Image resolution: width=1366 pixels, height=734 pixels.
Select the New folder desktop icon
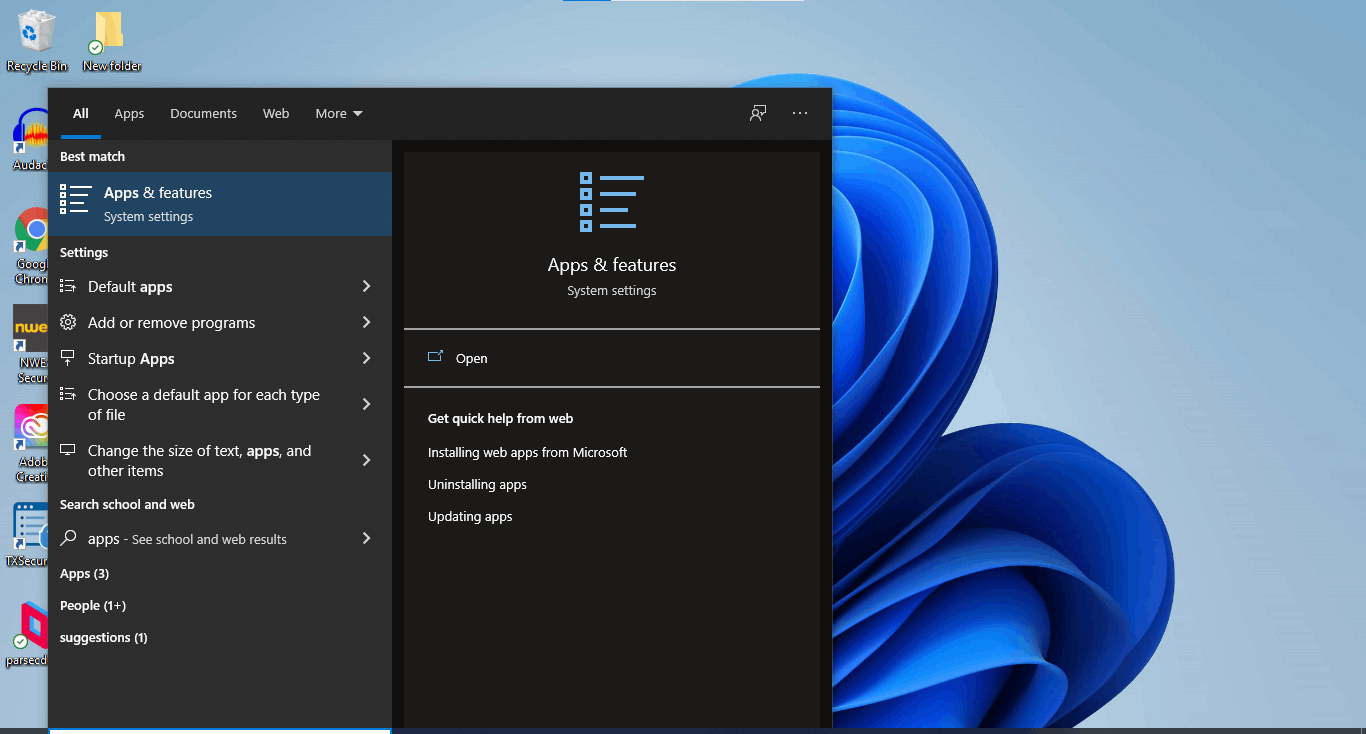(x=111, y=40)
